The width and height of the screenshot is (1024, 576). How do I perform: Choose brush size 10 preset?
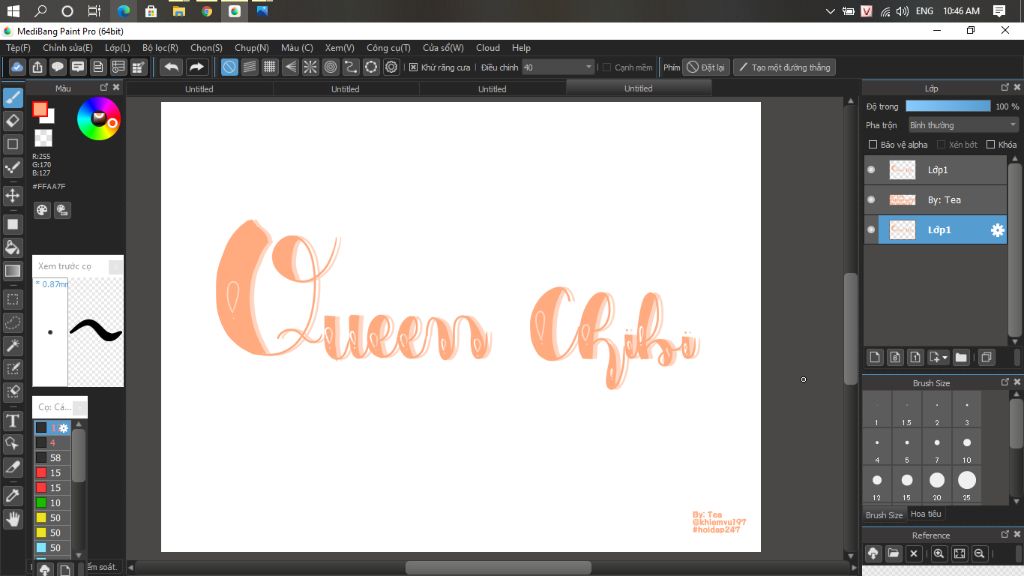coord(967,447)
